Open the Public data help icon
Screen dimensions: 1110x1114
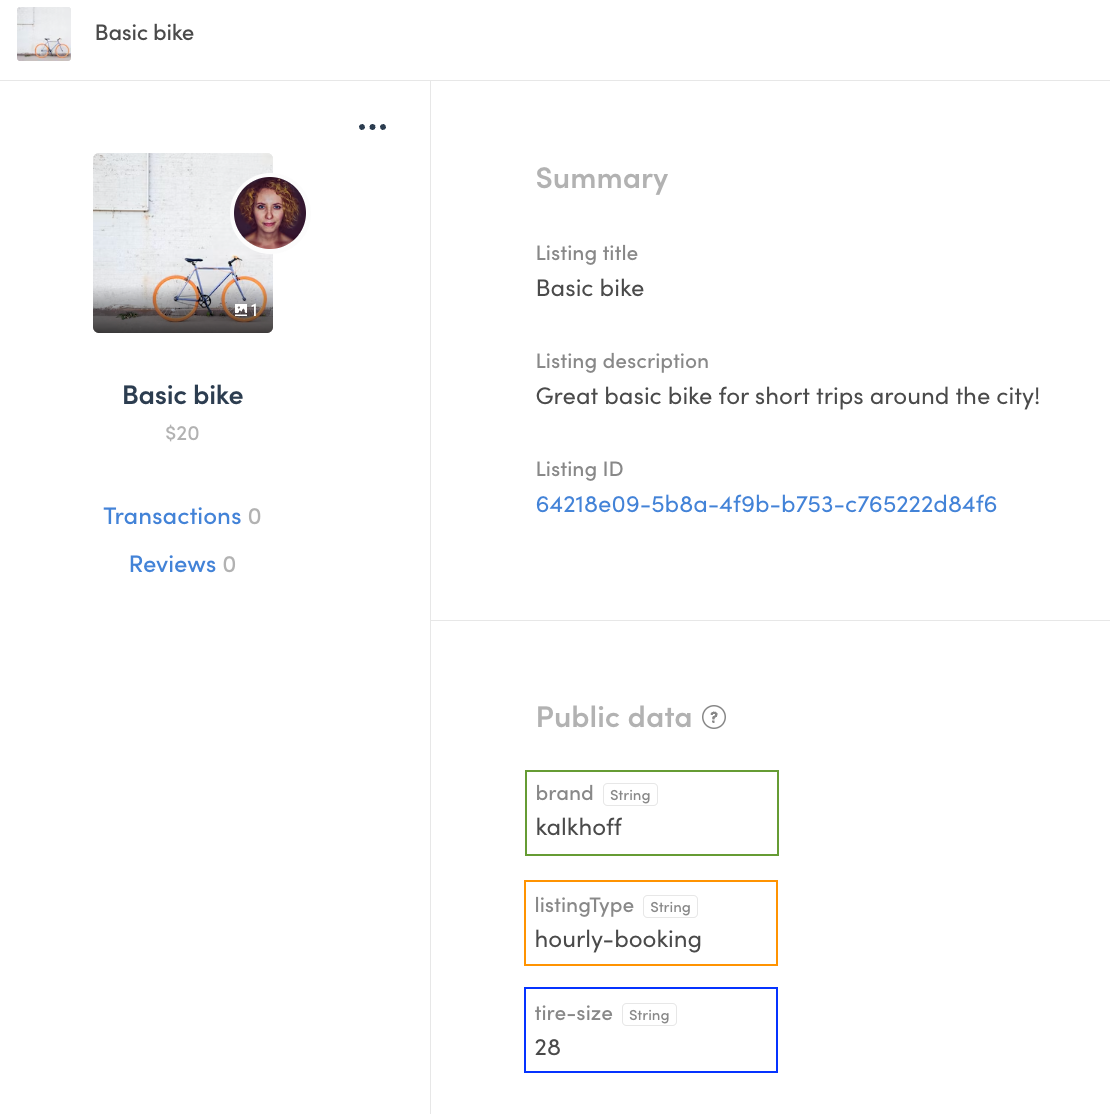(714, 717)
